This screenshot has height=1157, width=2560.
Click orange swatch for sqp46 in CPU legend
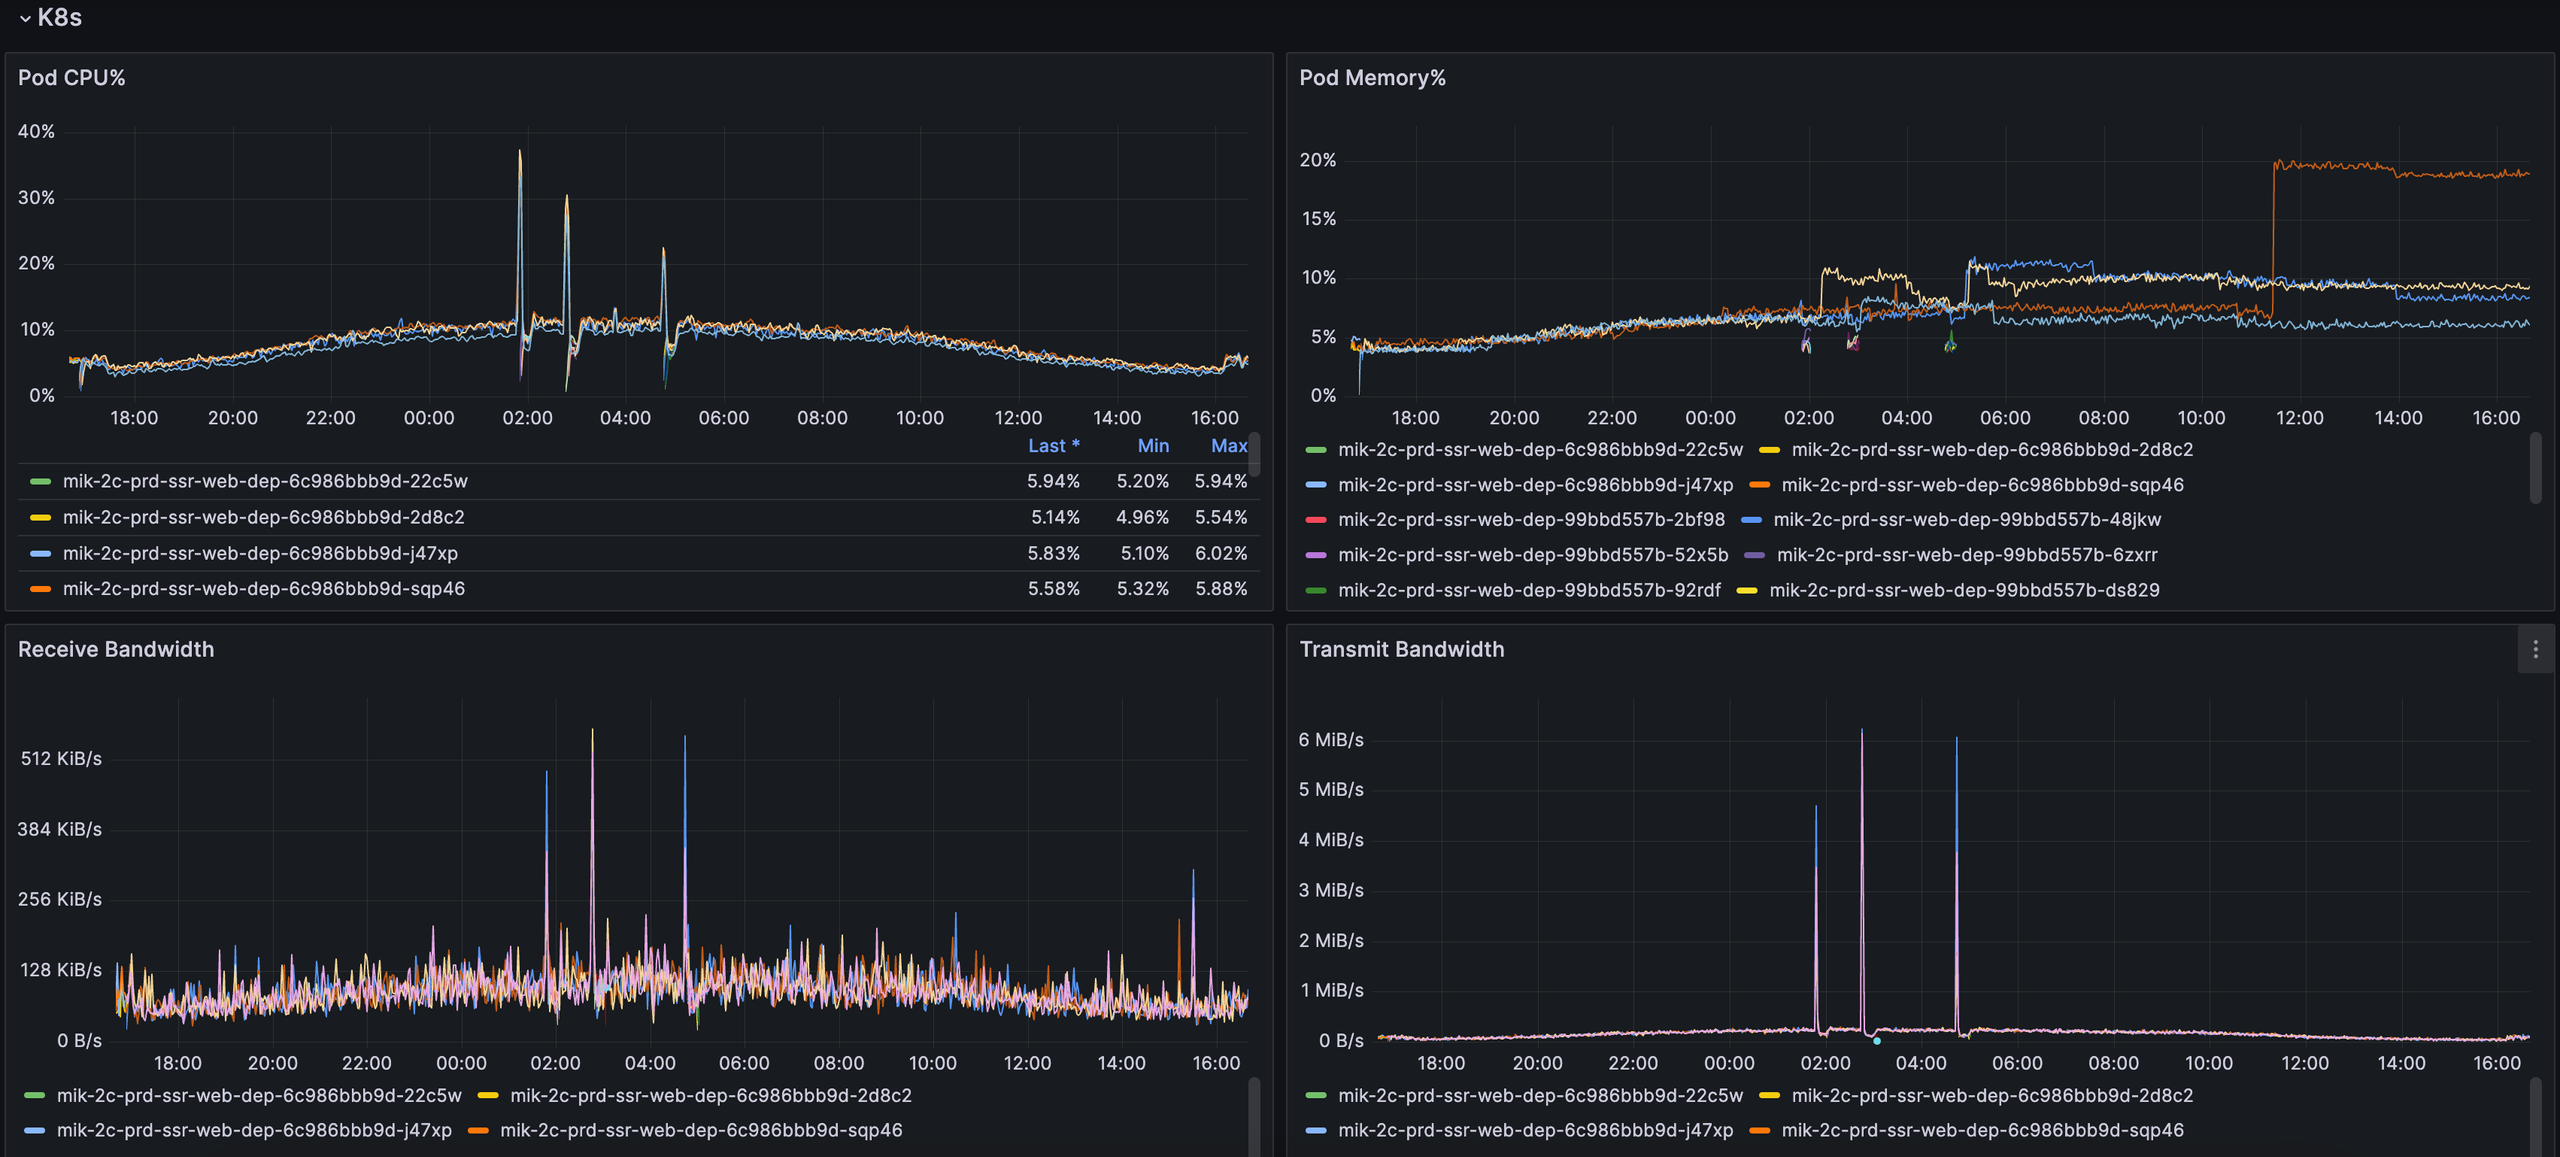point(40,589)
